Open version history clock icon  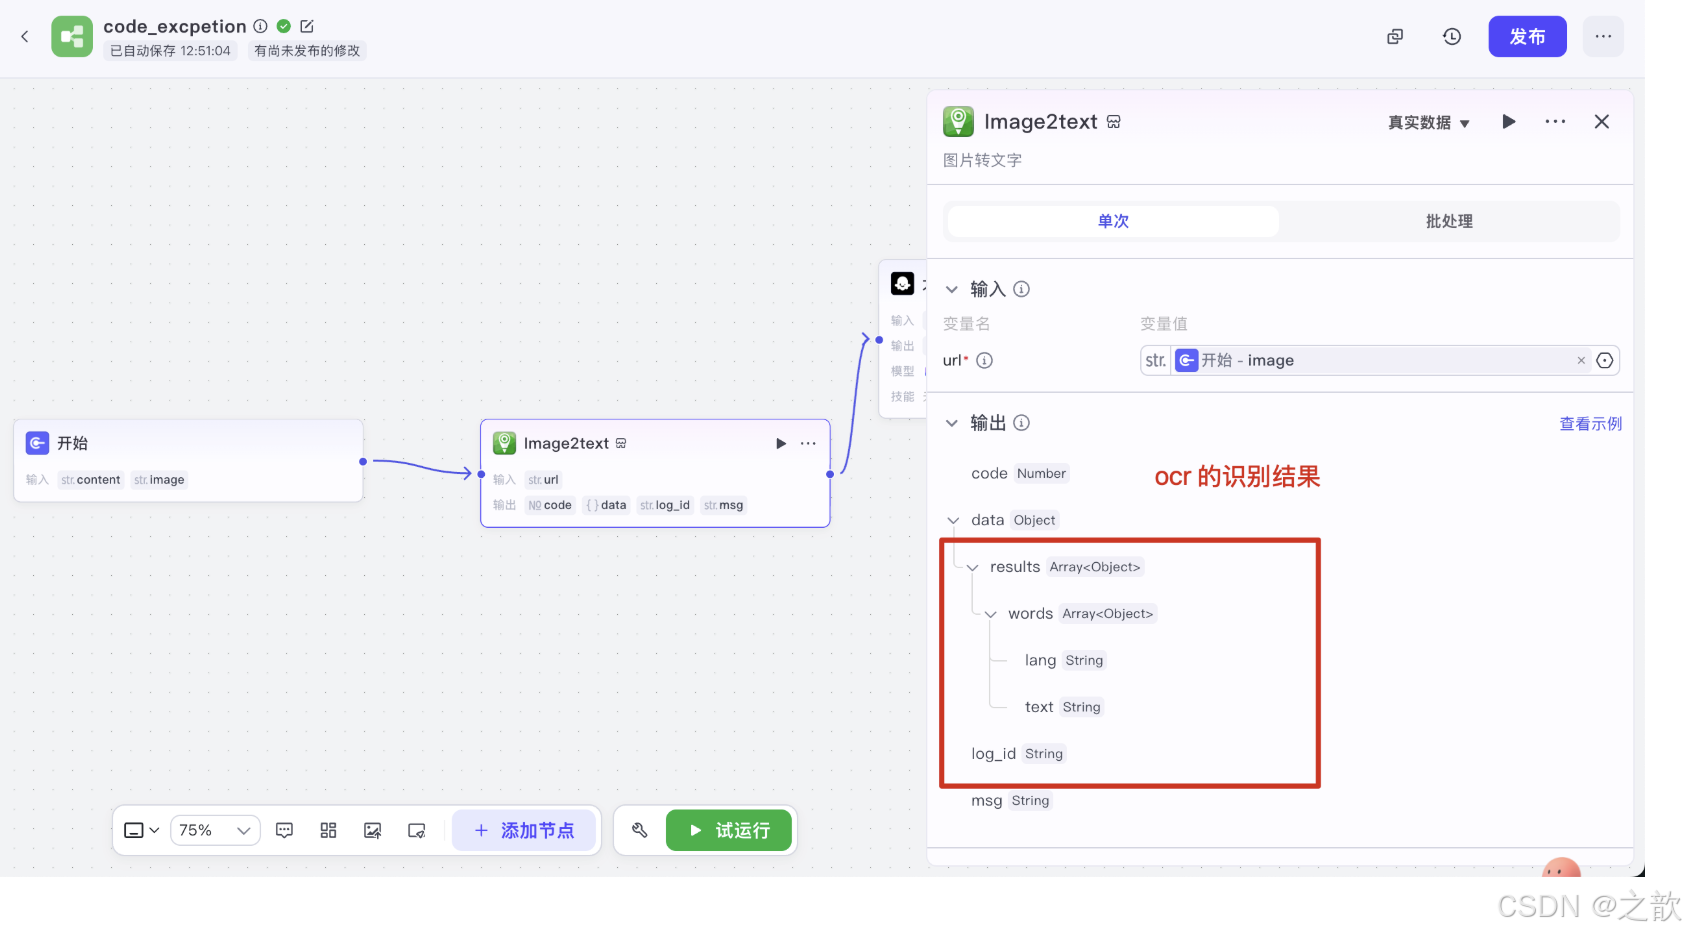1452,37
